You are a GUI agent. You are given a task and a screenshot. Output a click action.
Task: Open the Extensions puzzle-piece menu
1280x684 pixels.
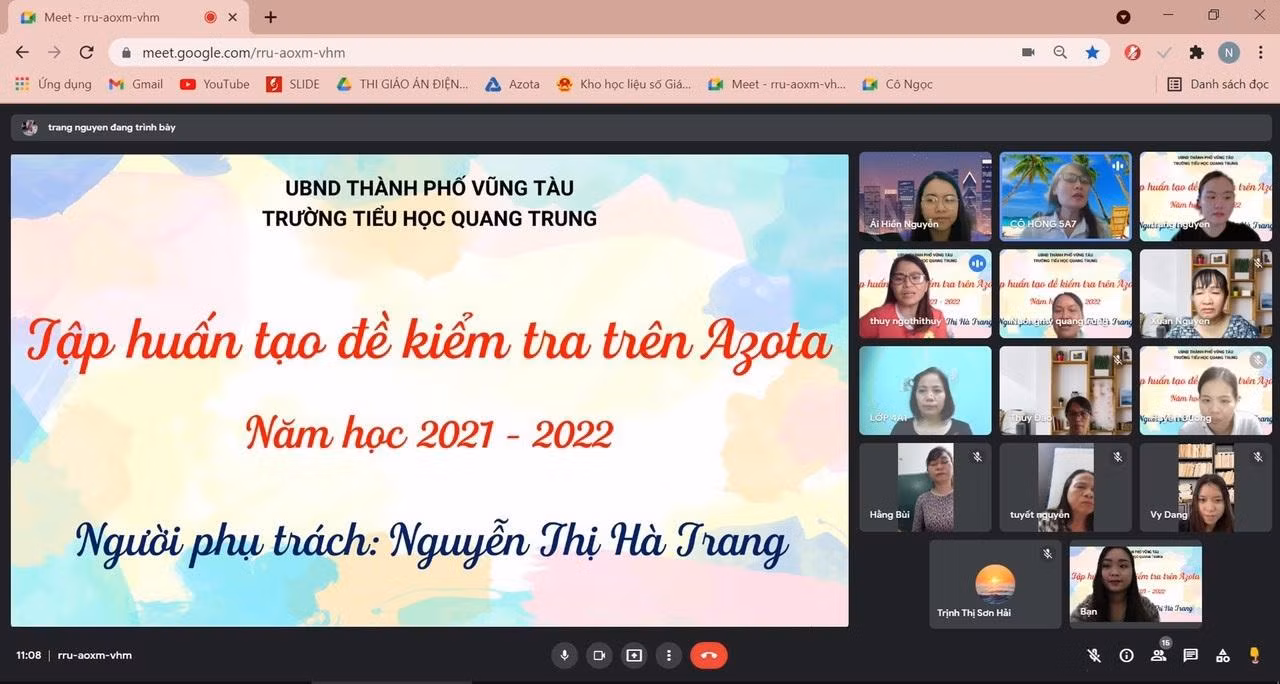coord(1196,52)
